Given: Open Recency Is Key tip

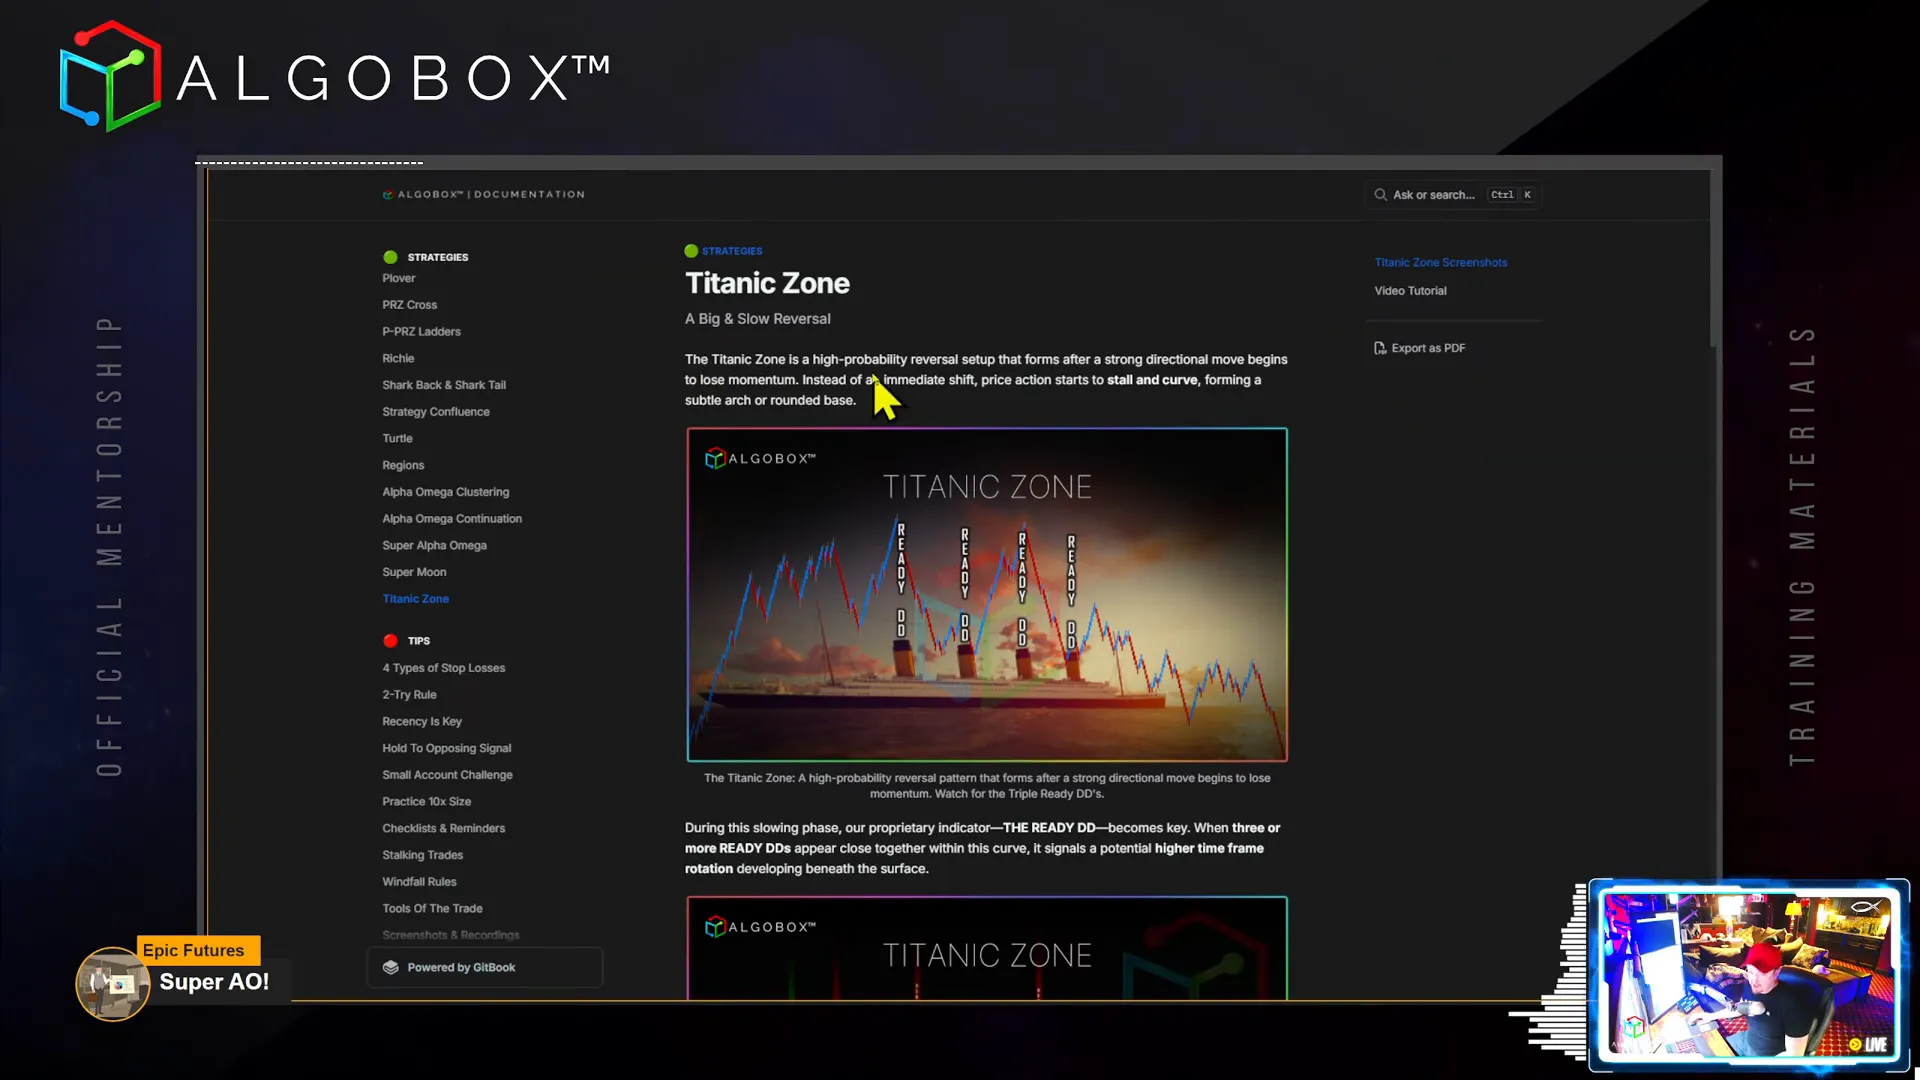Looking at the screenshot, I should [x=422, y=722].
